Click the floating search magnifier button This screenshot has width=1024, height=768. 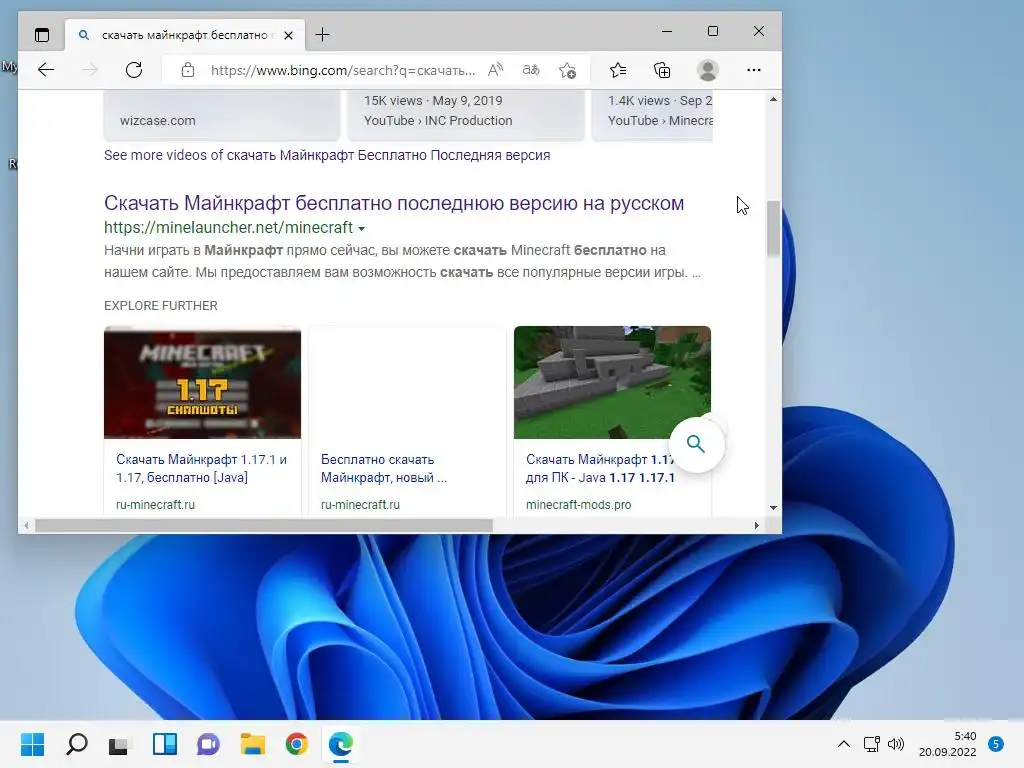pyautogui.click(x=696, y=445)
